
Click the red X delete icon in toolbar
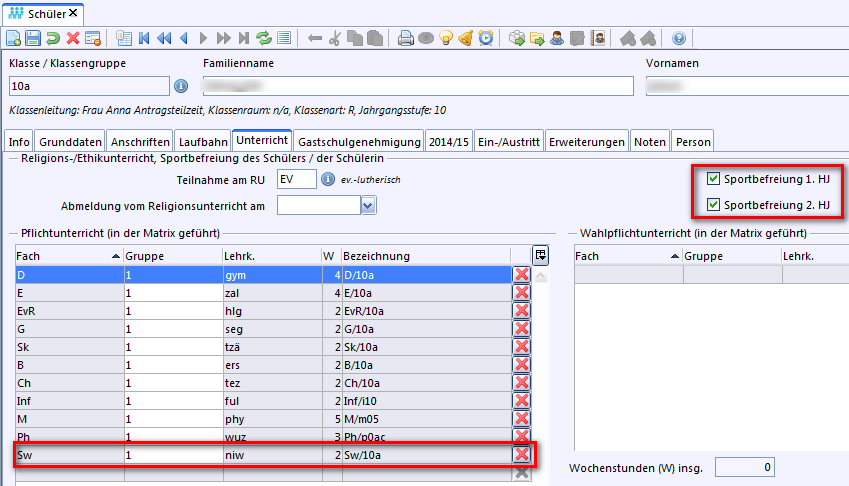73,39
